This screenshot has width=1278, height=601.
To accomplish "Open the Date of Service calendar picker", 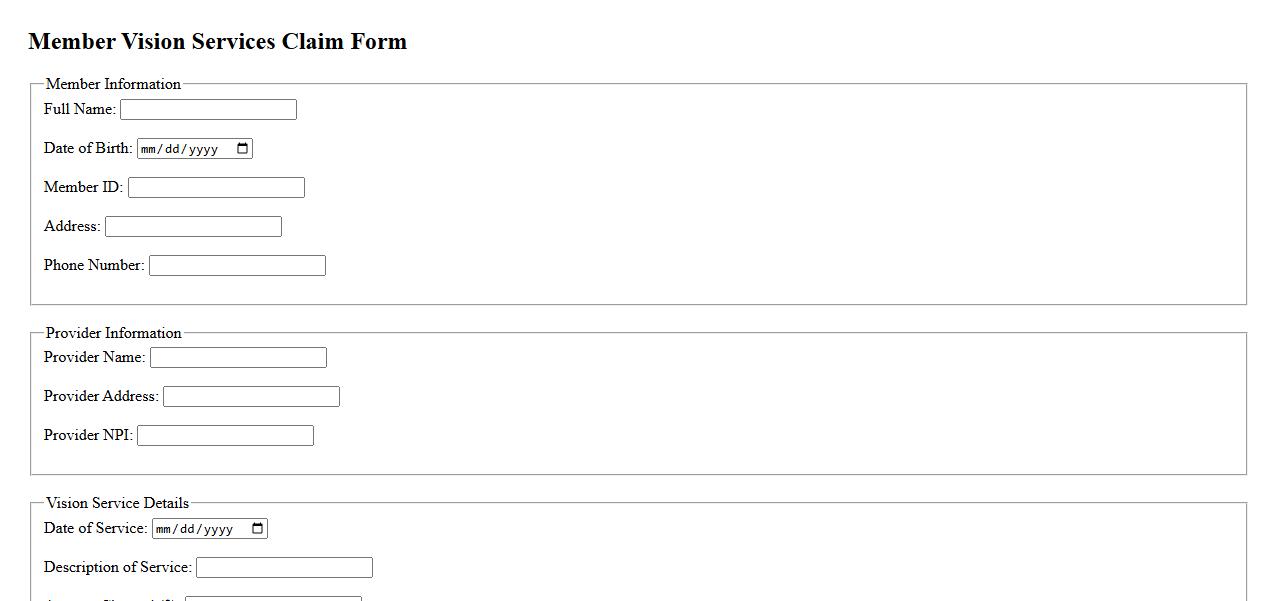I will [257, 529].
